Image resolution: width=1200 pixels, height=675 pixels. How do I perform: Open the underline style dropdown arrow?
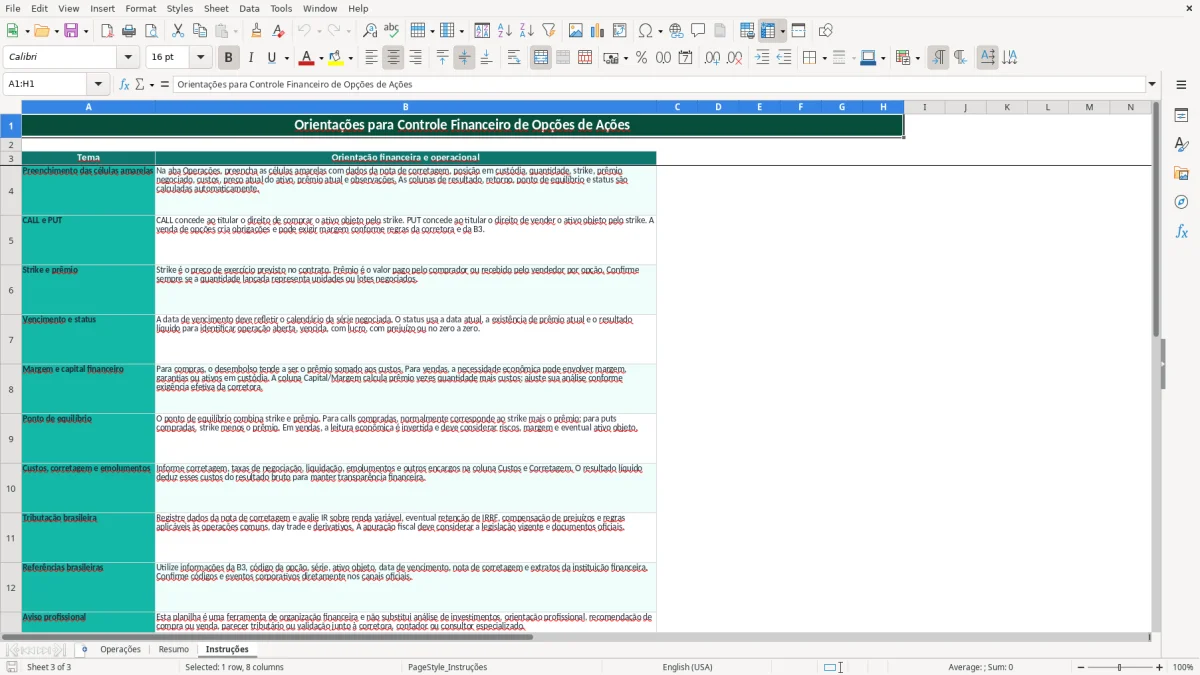pos(286,58)
